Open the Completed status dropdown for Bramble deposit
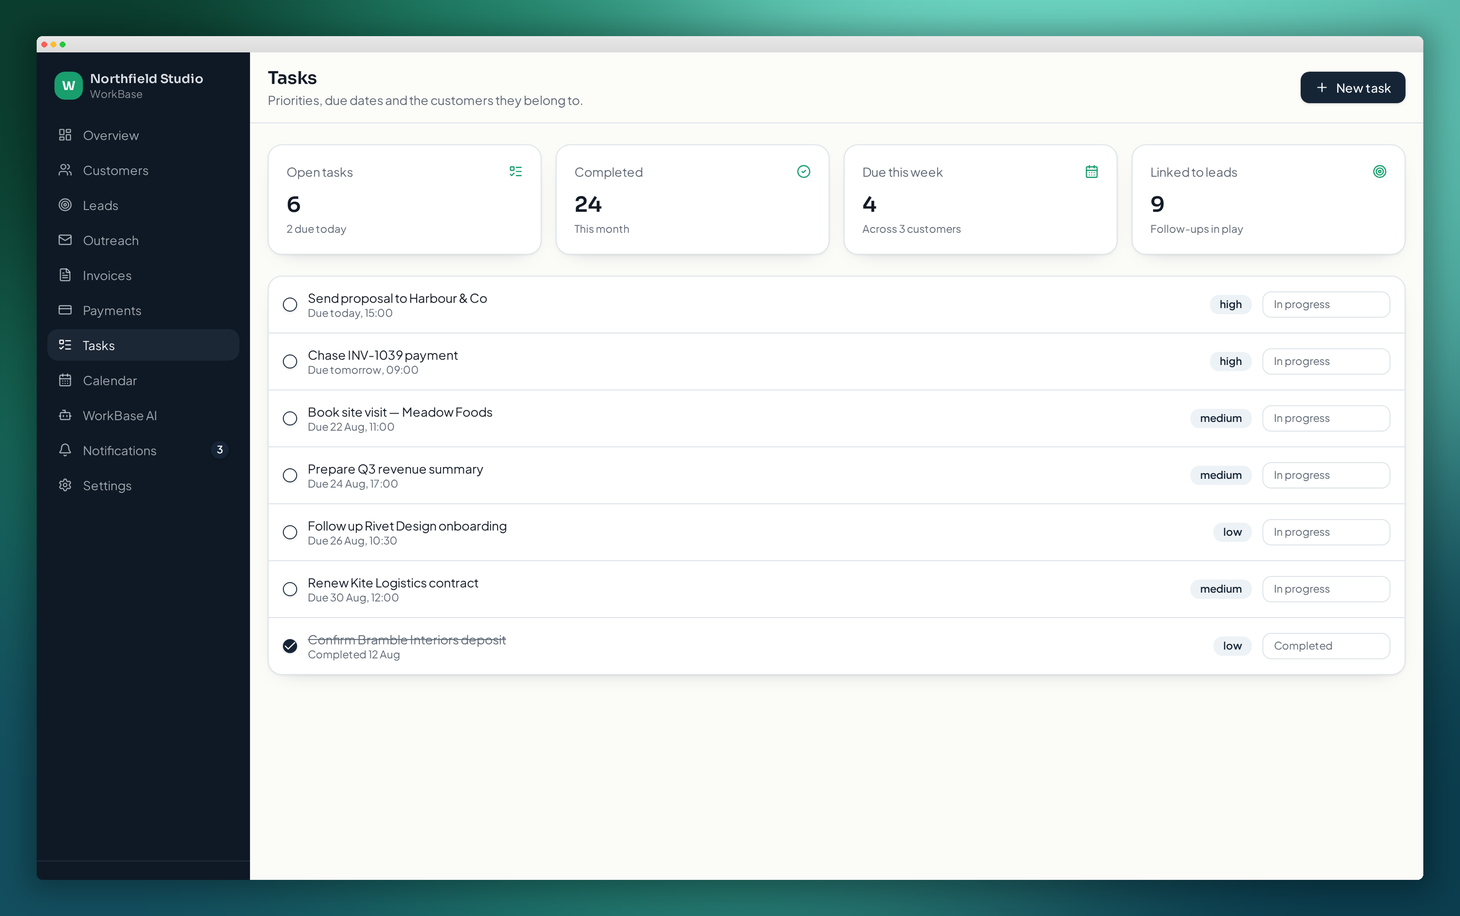This screenshot has height=916, width=1460. click(x=1326, y=646)
